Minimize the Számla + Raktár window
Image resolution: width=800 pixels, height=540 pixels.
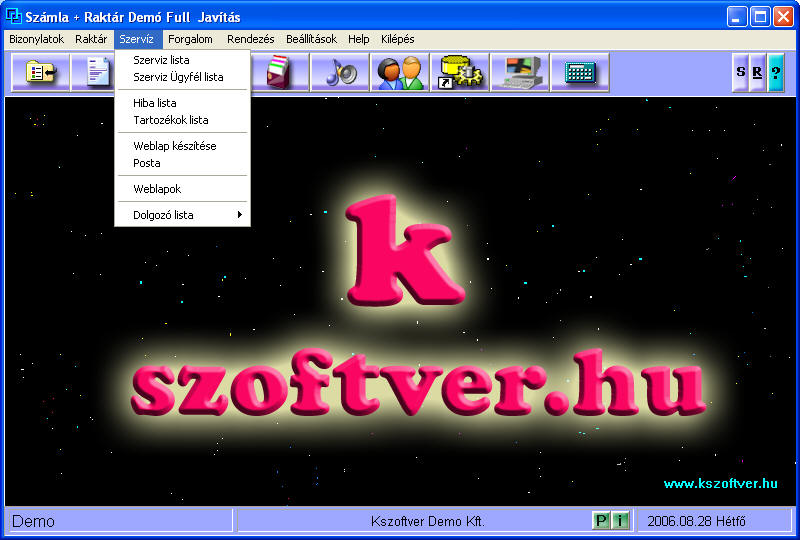click(737, 16)
